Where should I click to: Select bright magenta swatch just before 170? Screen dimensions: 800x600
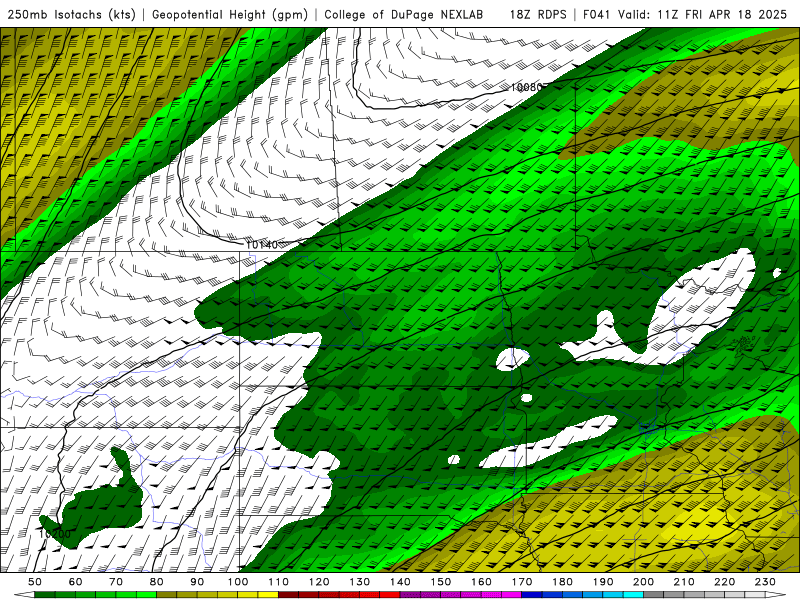tap(512, 595)
